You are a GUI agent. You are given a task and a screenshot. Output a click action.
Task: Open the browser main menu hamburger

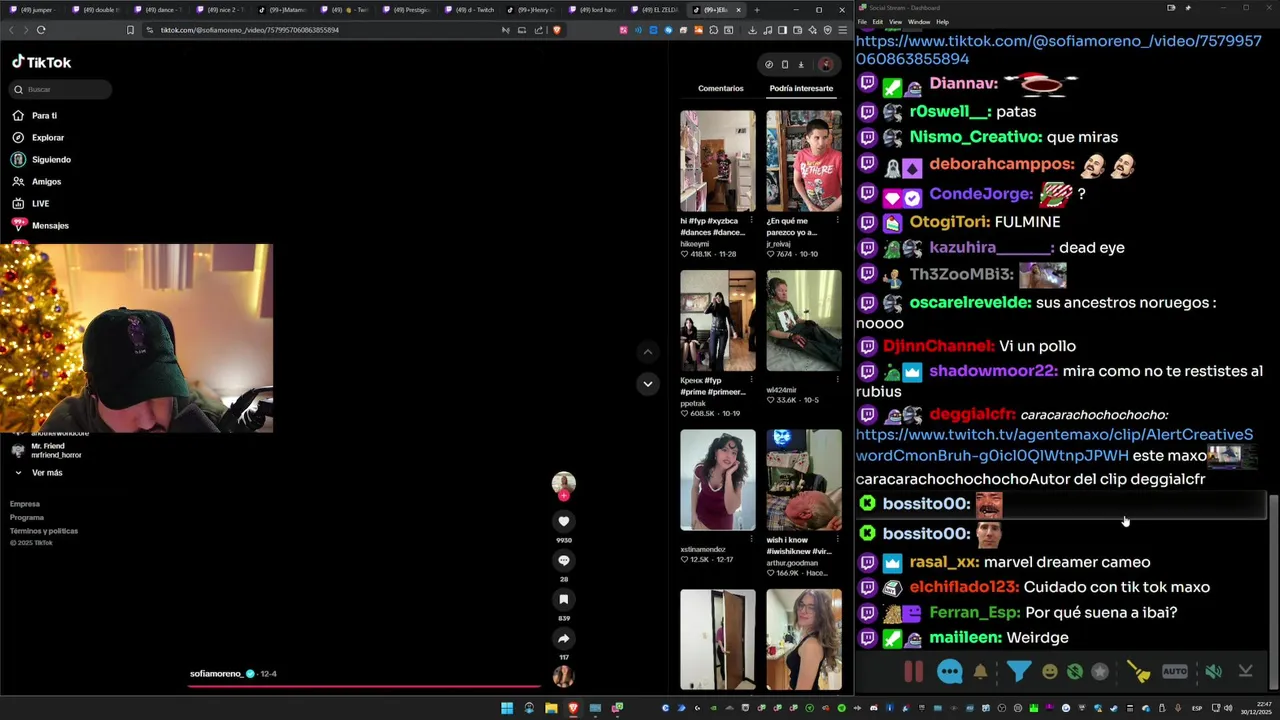coord(842,30)
